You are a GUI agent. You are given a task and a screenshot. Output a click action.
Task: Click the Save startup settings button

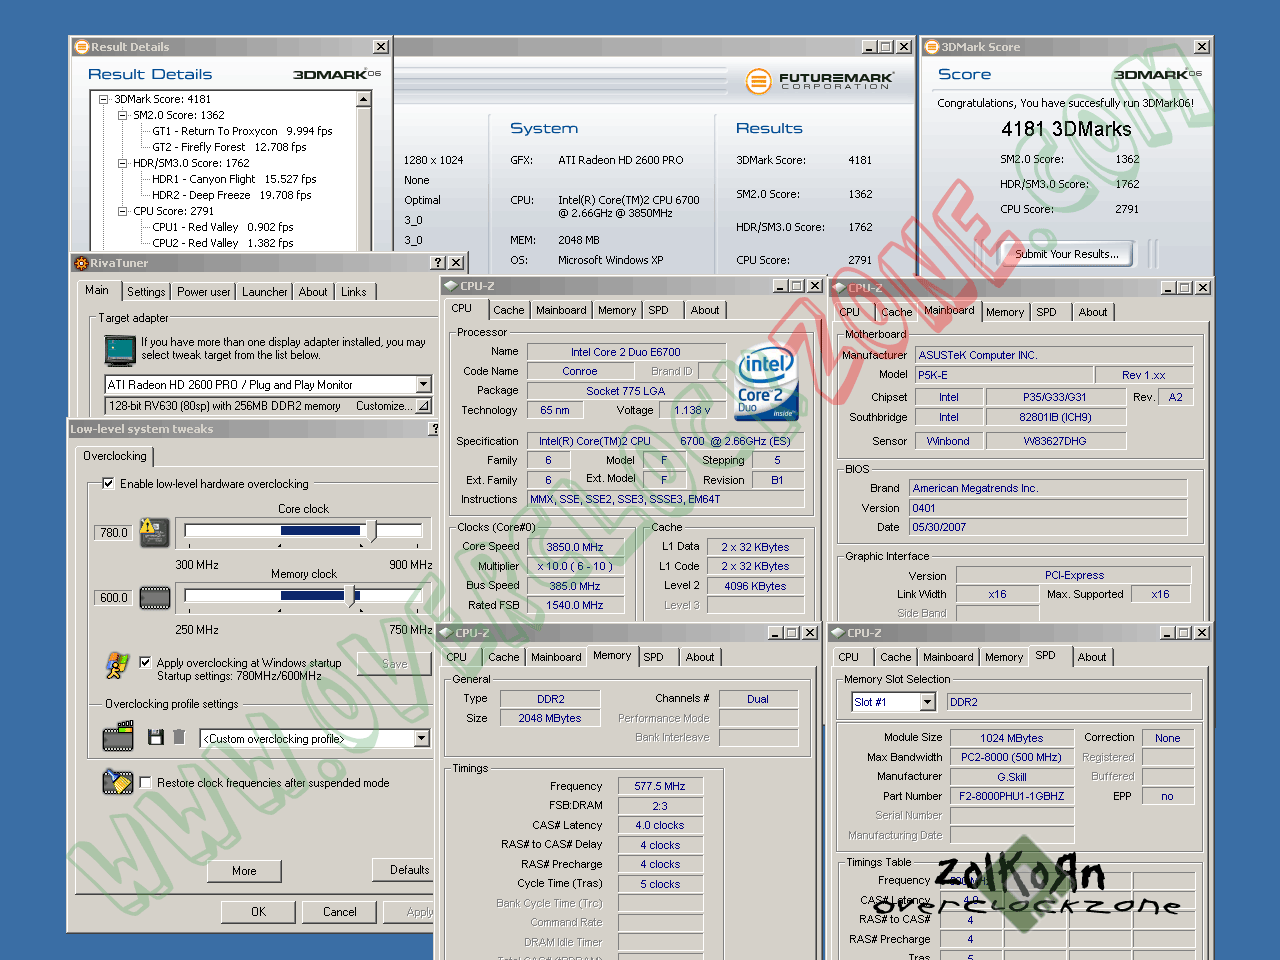[395, 664]
